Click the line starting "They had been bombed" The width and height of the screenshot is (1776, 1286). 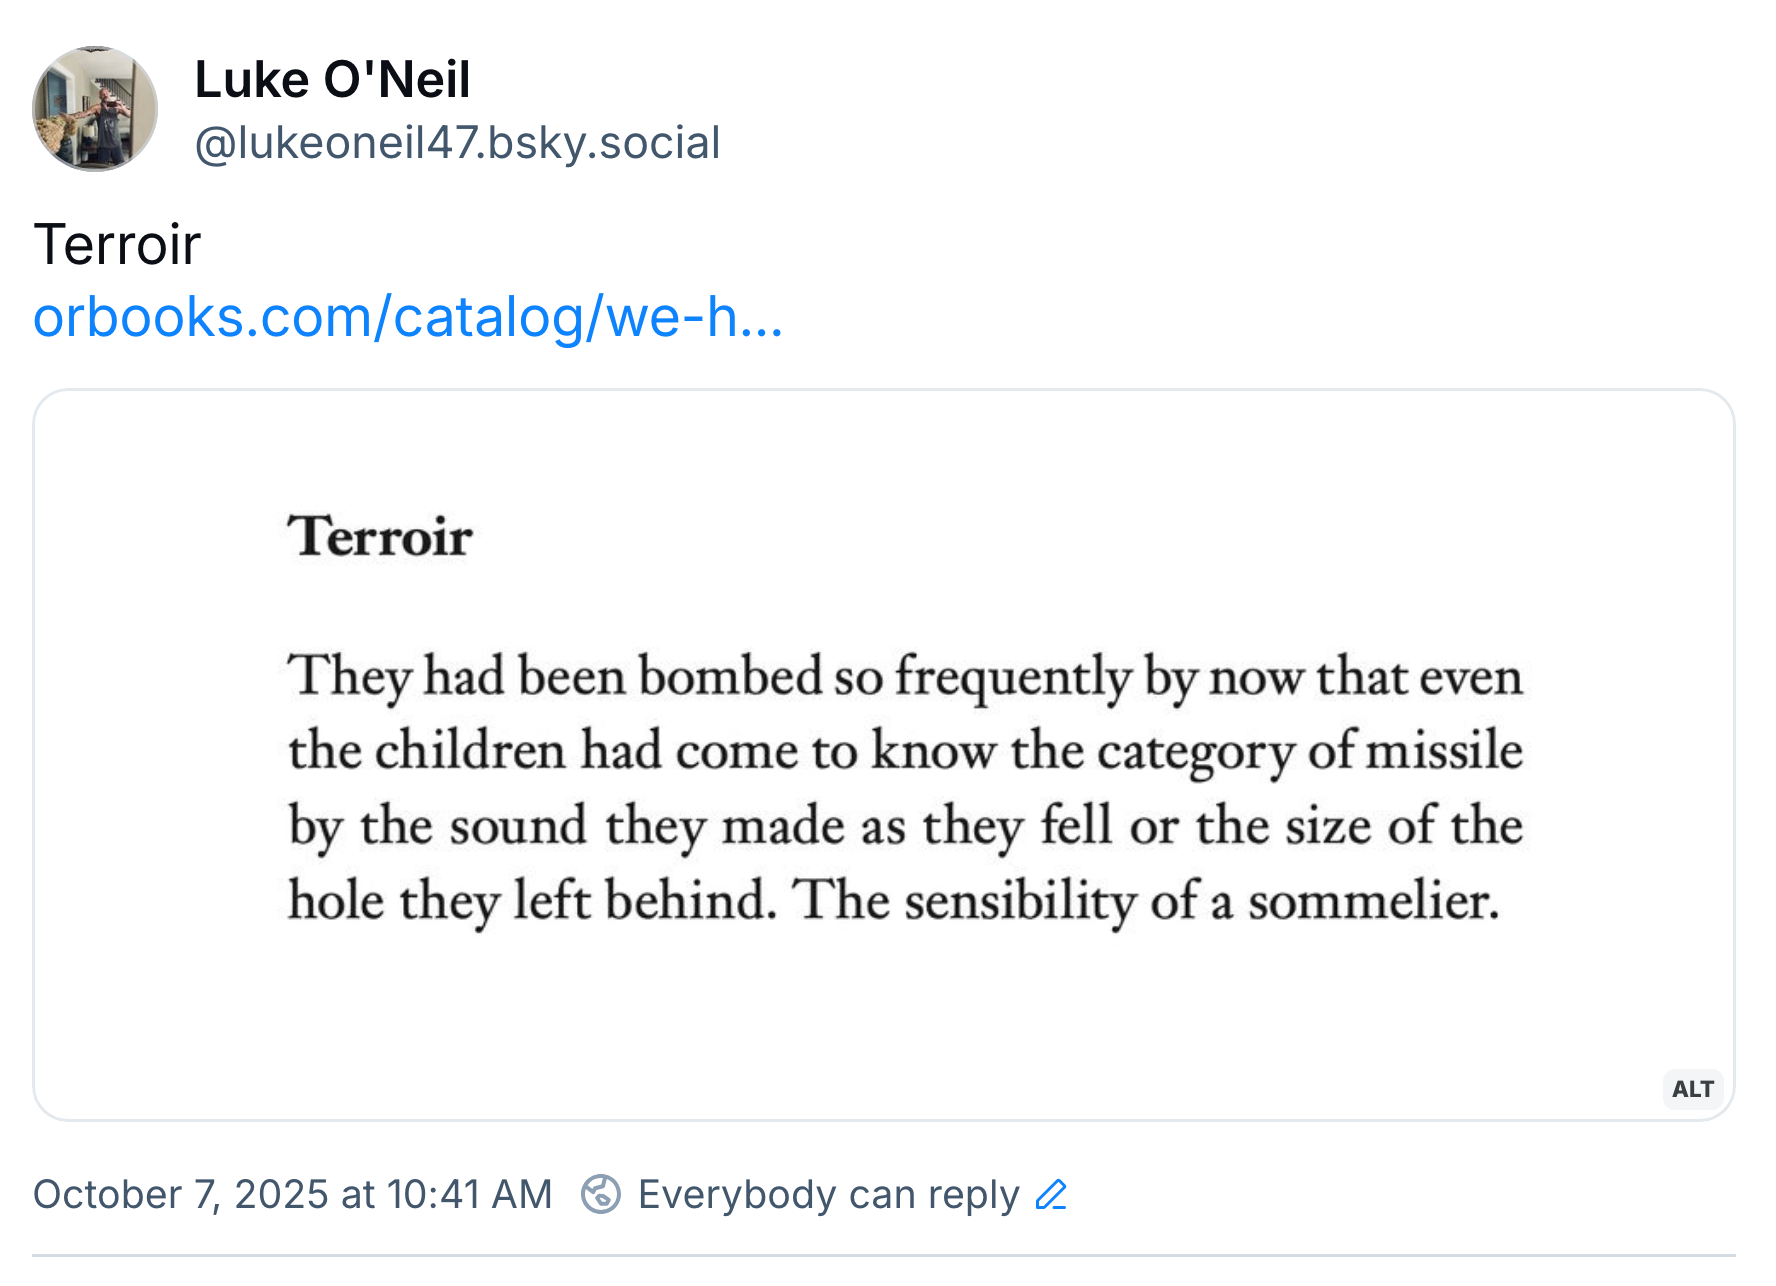click(x=905, y=677)
